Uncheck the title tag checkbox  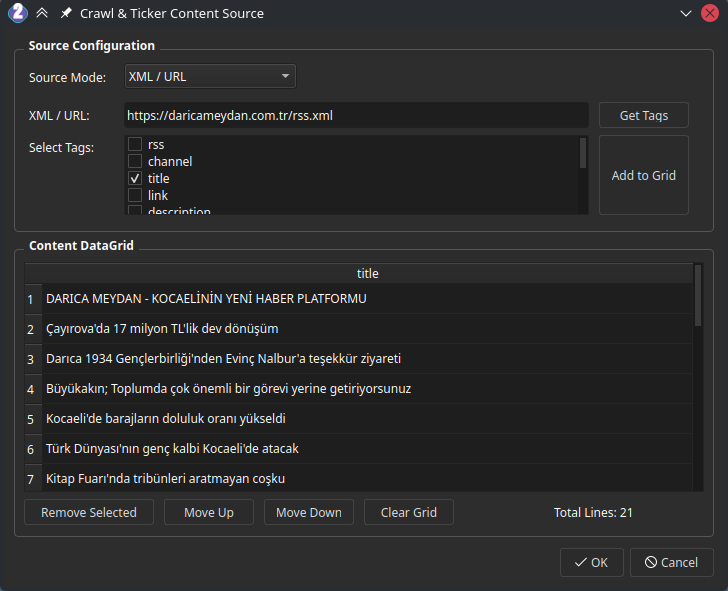[x=135, y=178]
